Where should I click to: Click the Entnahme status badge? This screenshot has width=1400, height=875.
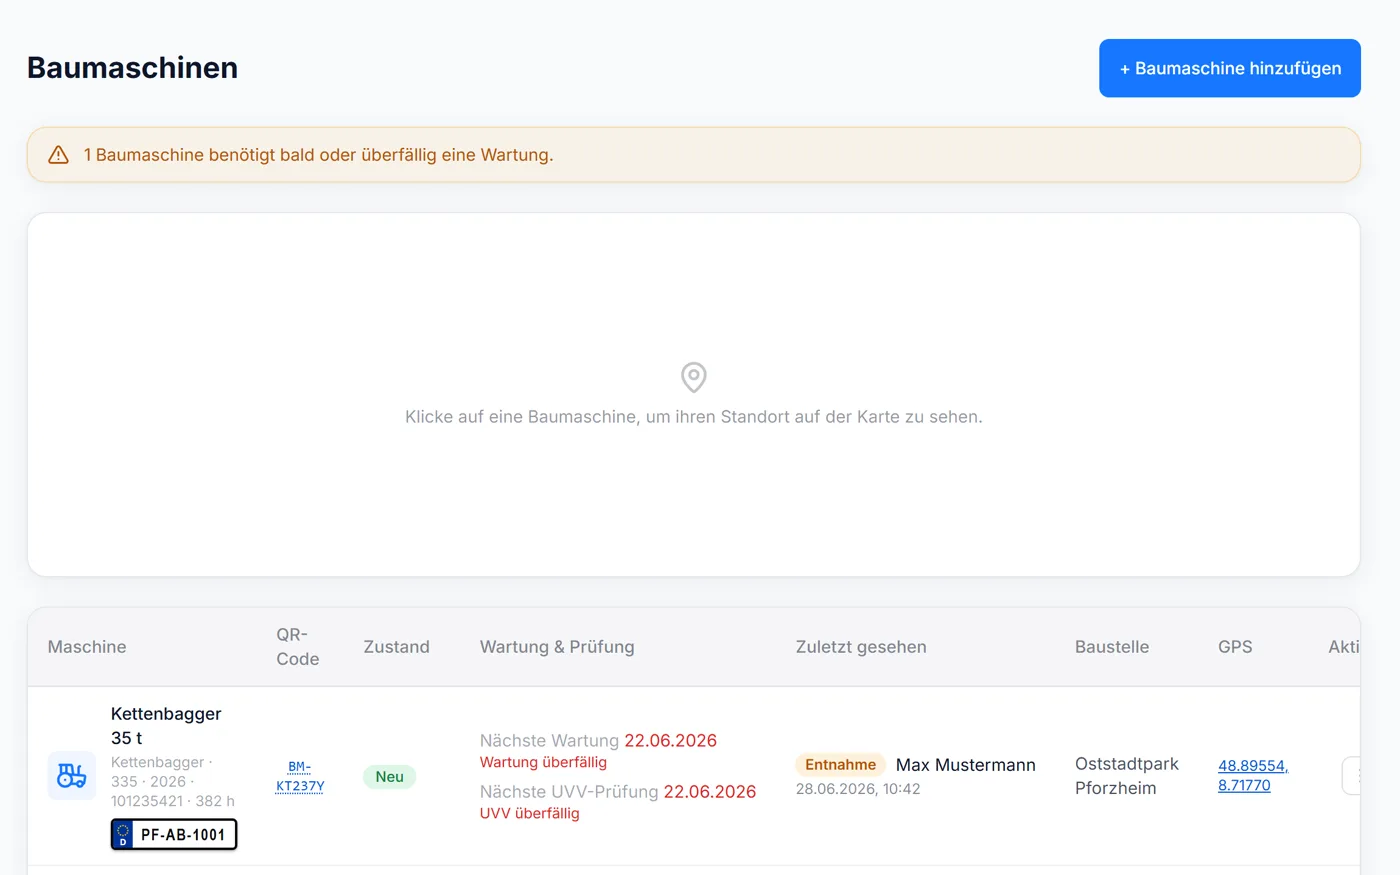pos(840,765)
